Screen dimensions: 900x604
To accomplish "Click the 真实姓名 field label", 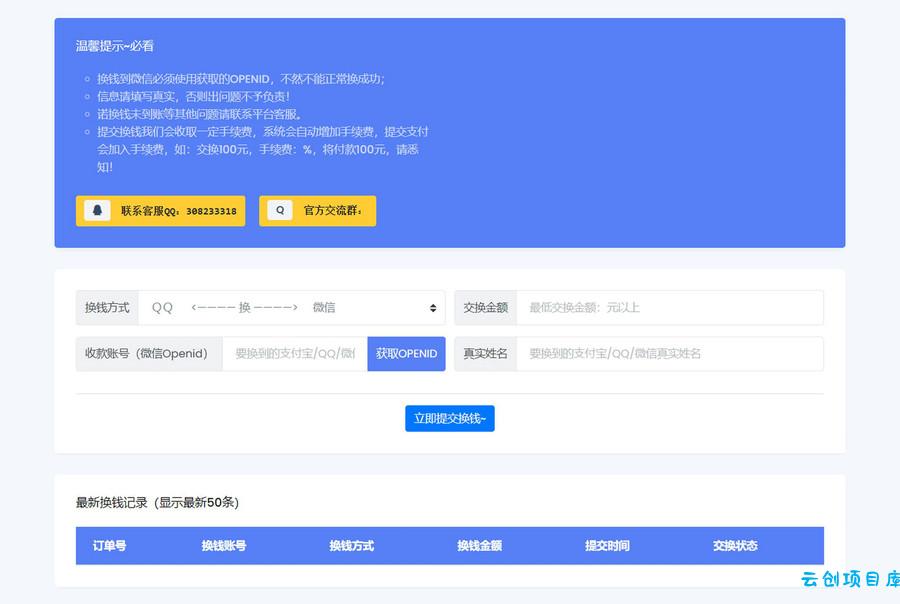I will coord(486,354).
